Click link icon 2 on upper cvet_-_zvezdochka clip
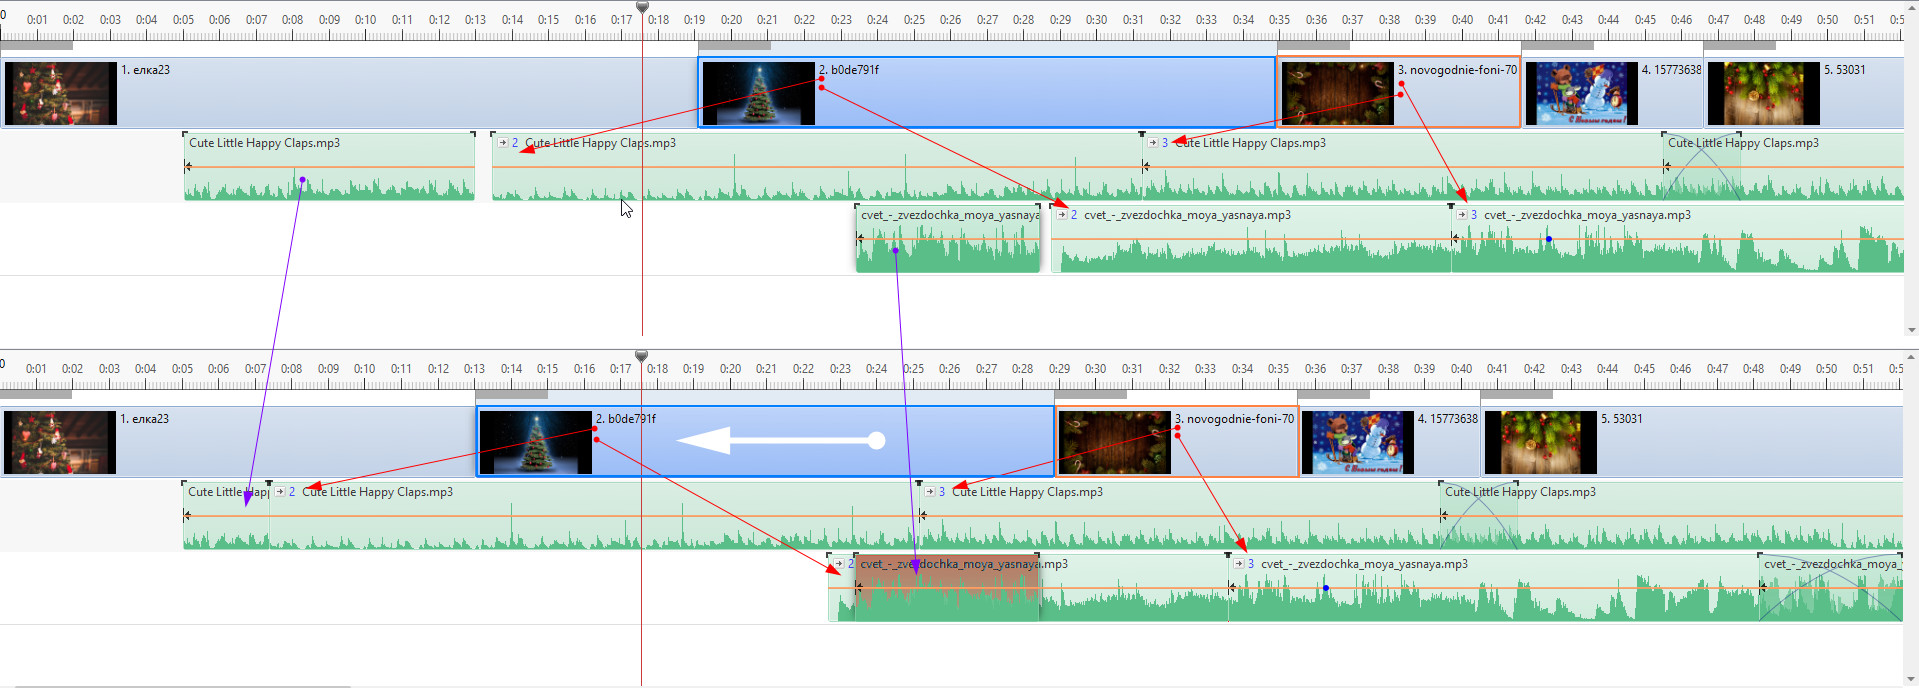The image size is (1919, 694). click(x=1062, y=215)
